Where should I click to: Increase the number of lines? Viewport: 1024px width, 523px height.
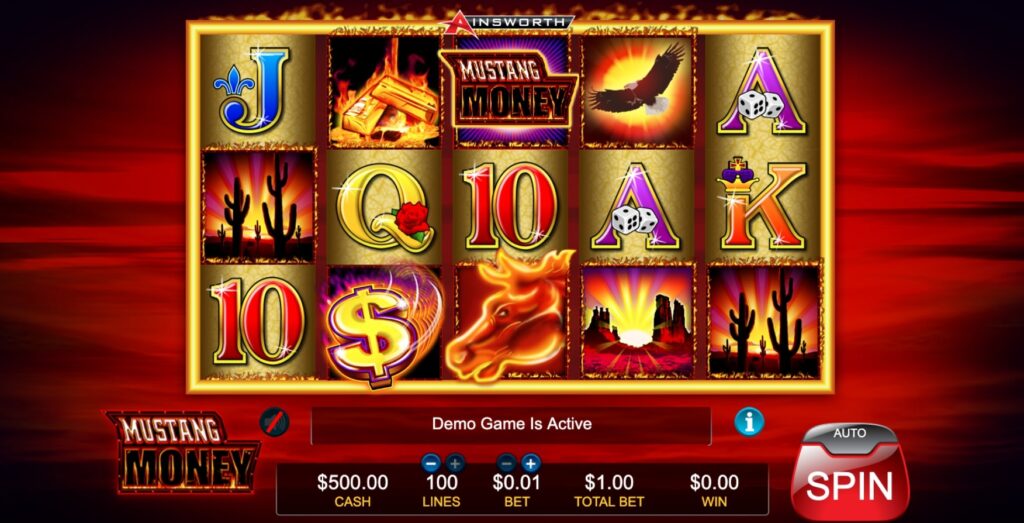[x=455, y=464]
